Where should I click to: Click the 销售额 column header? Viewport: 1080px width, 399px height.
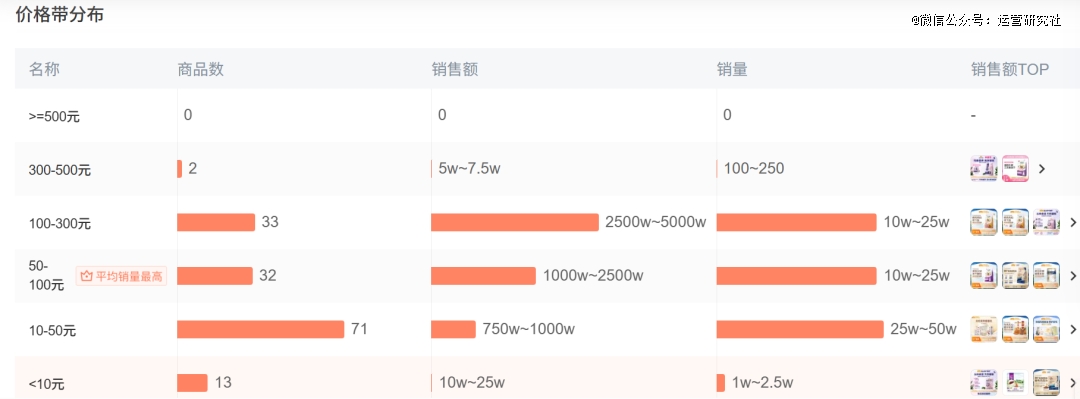coord(455,69)
